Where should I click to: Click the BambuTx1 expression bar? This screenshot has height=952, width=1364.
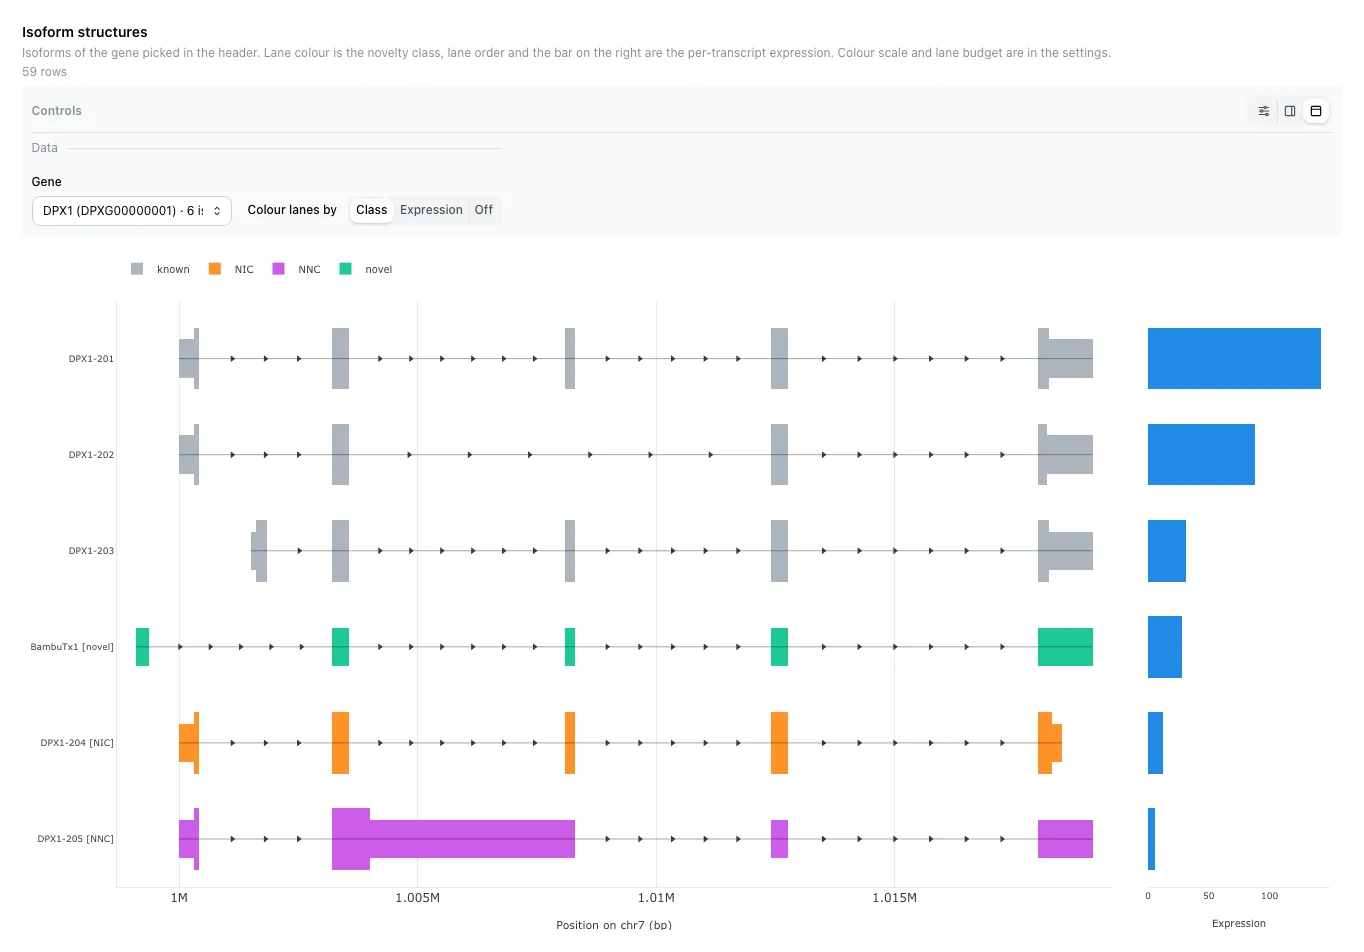pos(1165,647)
